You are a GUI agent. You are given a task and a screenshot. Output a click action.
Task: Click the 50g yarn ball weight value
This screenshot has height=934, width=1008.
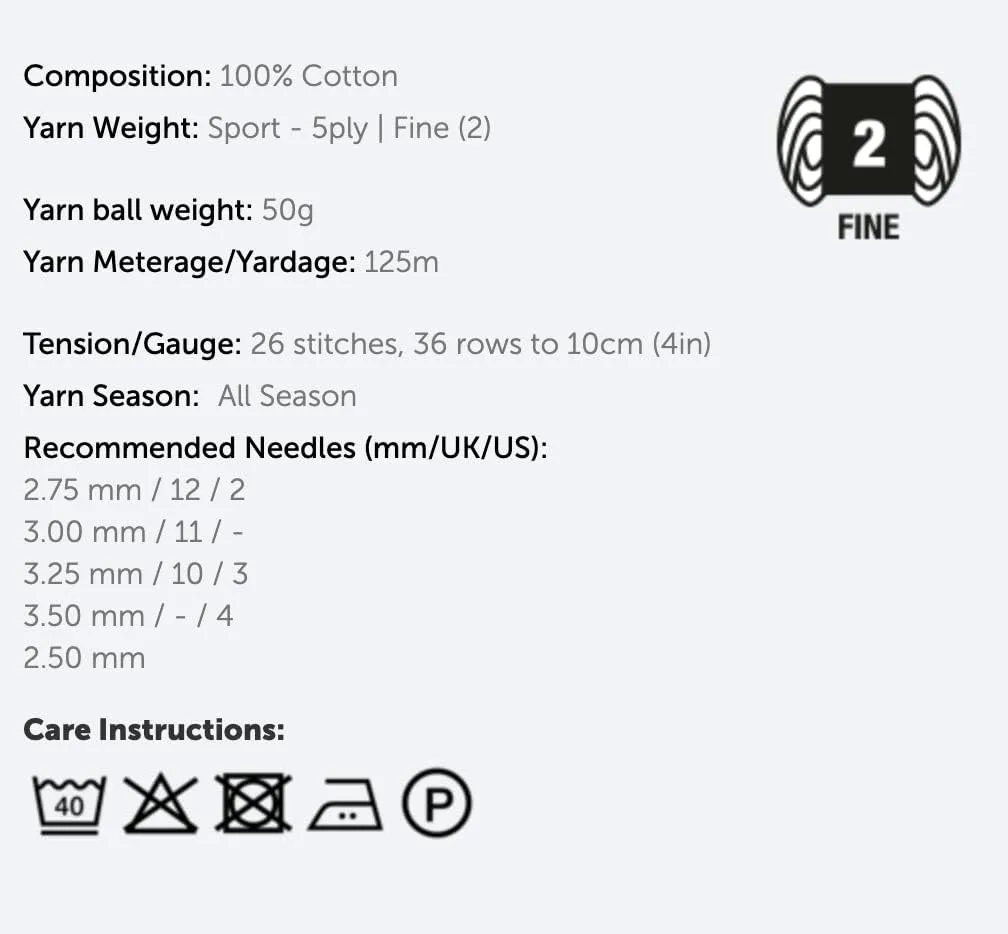(x=287, y=210)
